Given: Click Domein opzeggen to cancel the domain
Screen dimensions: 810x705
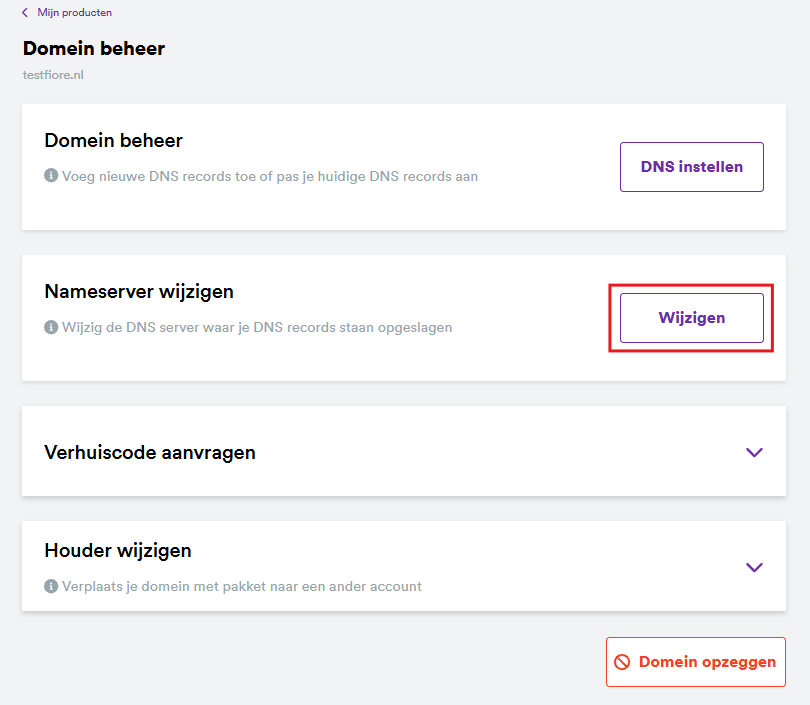Looking at the screenshot, I should (x=695, y=661).
